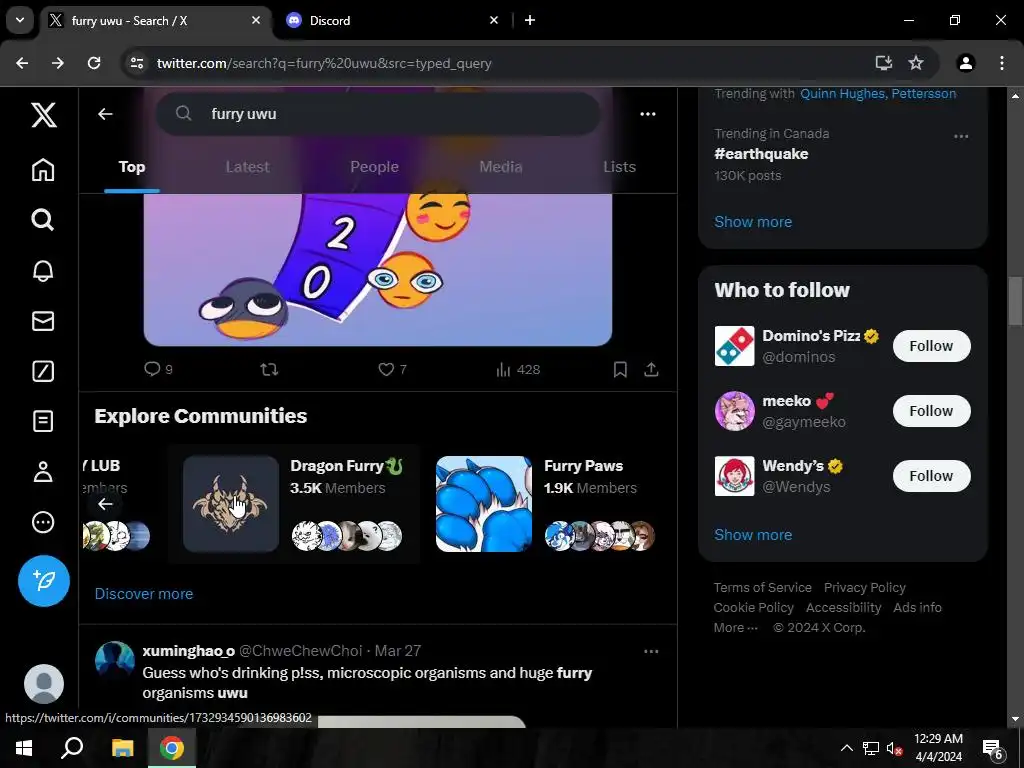Open Terms of Service link
1024x768 pixels.
click(763, 587)
